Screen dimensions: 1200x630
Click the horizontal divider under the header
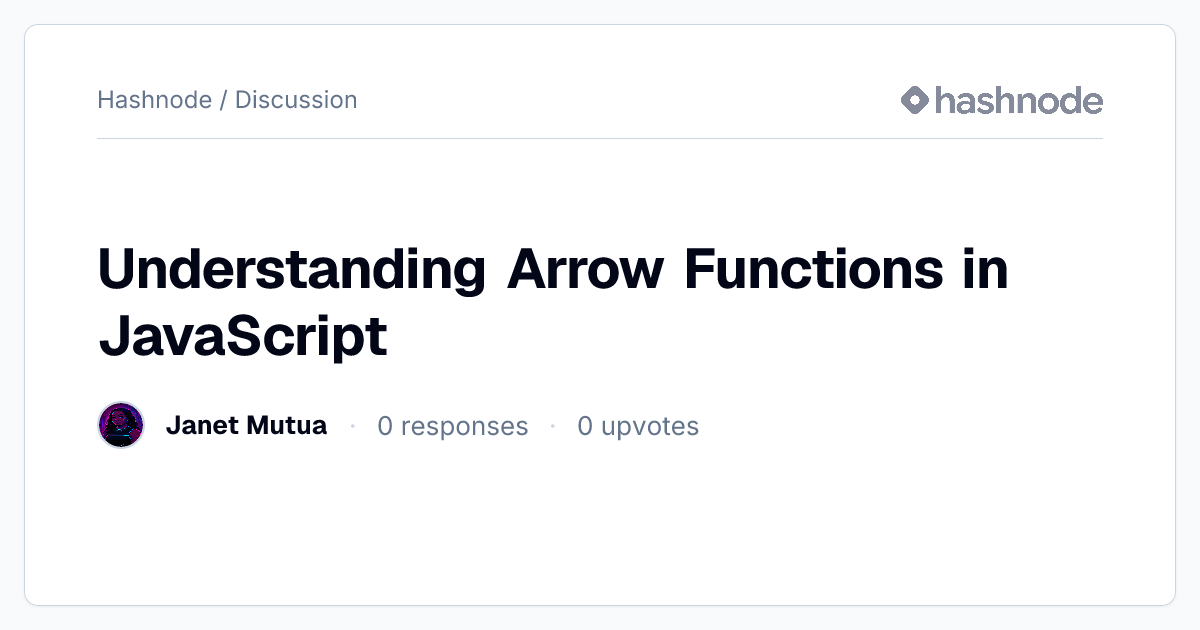click(x=600, y=138)
